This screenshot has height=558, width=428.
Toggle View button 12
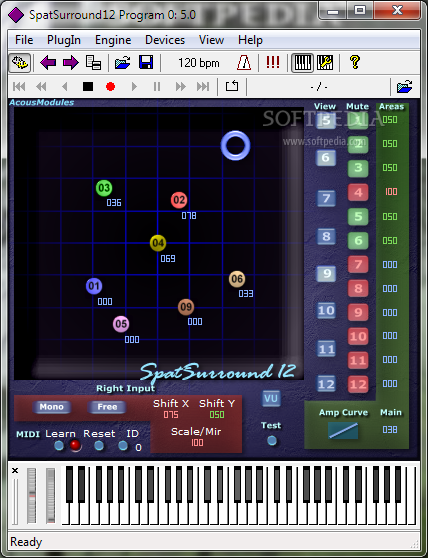coord(326,384)
